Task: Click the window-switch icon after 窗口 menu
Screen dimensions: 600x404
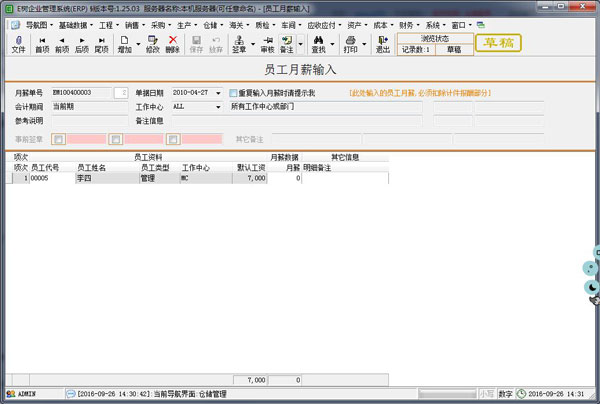Action: tap(481, 25)
